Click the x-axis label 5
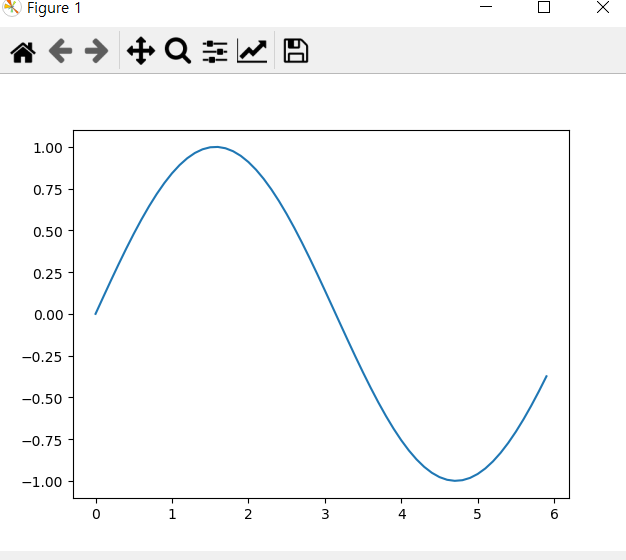This screenshot has height=560, width=626. (477, 514)
